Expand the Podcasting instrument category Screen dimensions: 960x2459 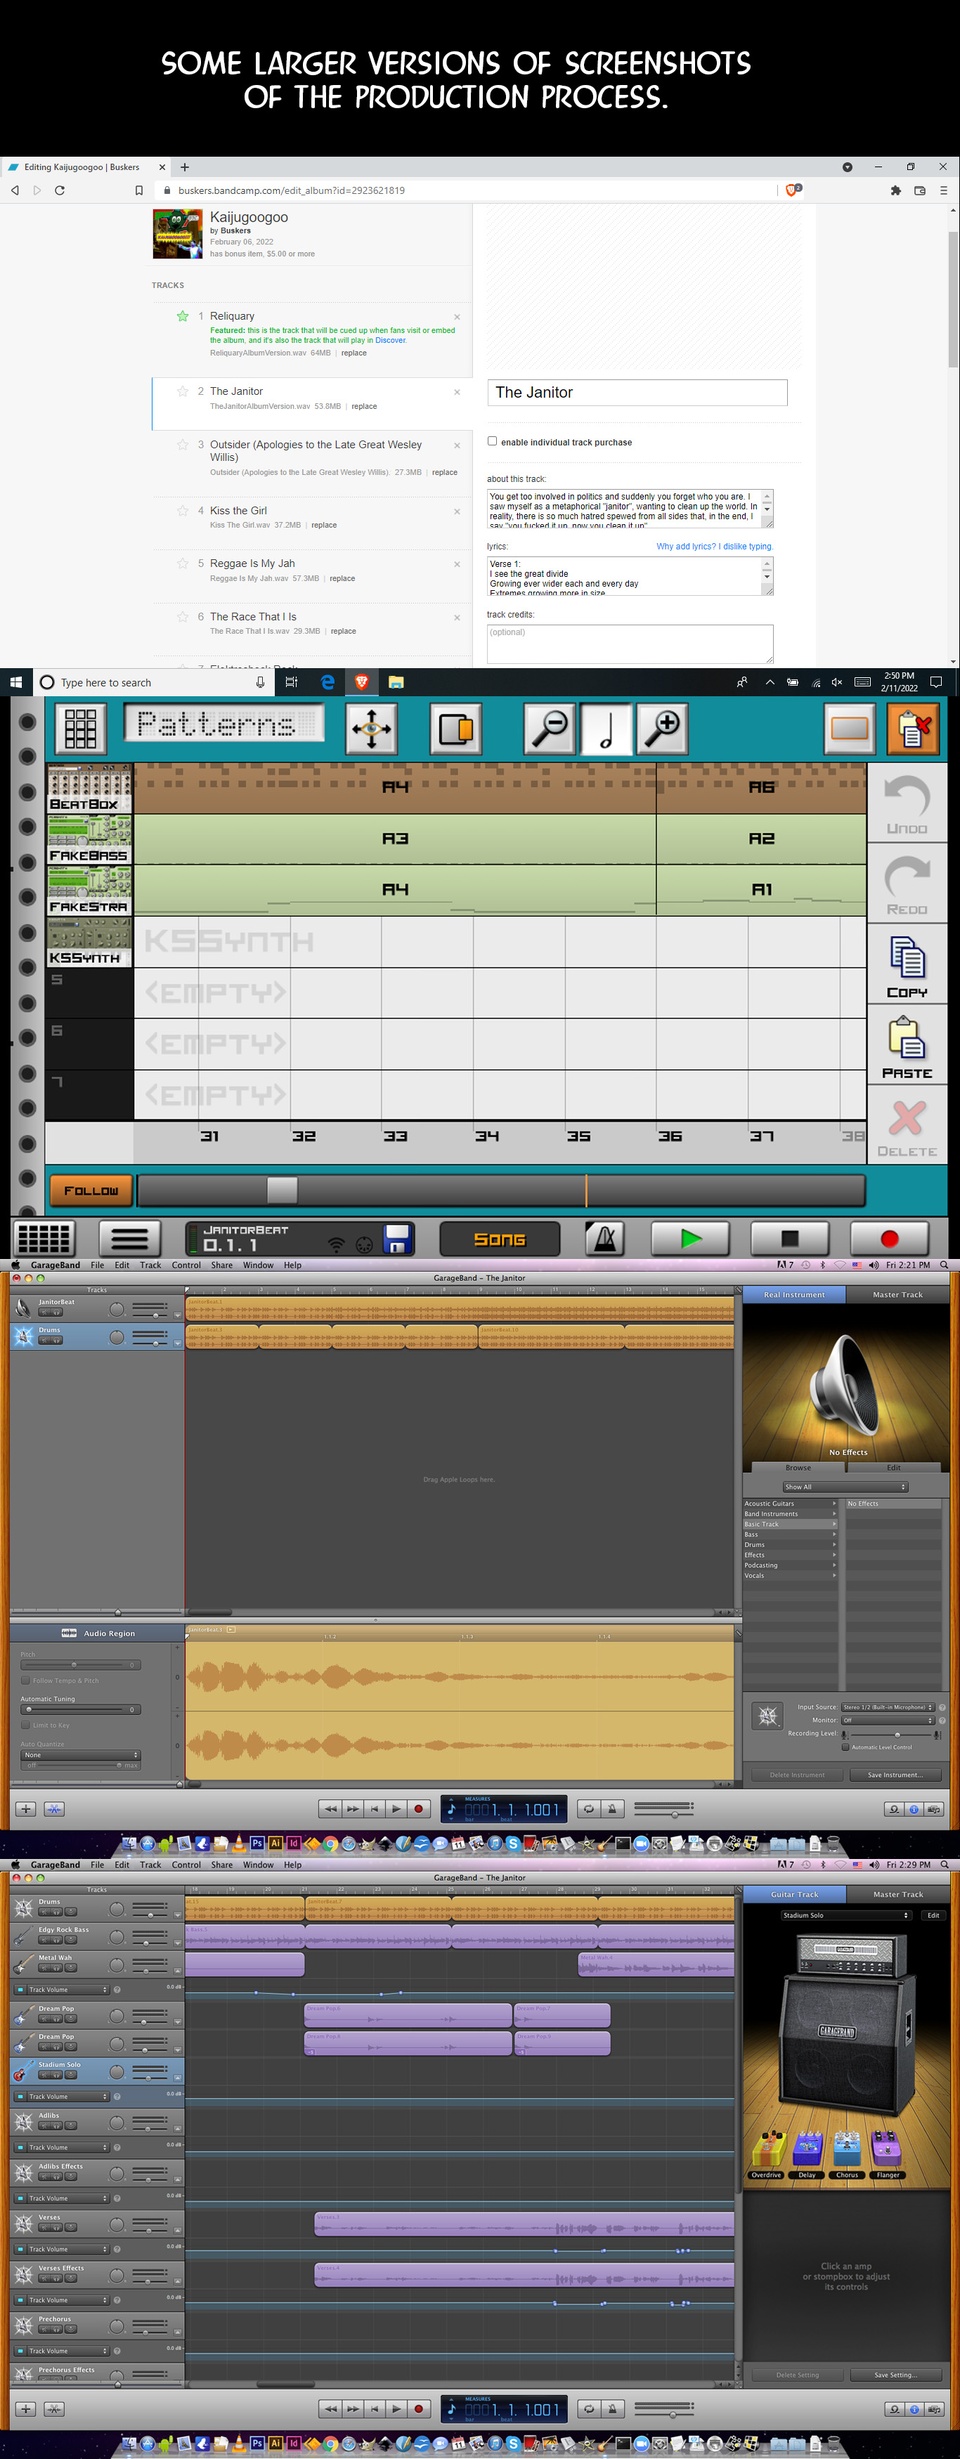(790, 1565)
